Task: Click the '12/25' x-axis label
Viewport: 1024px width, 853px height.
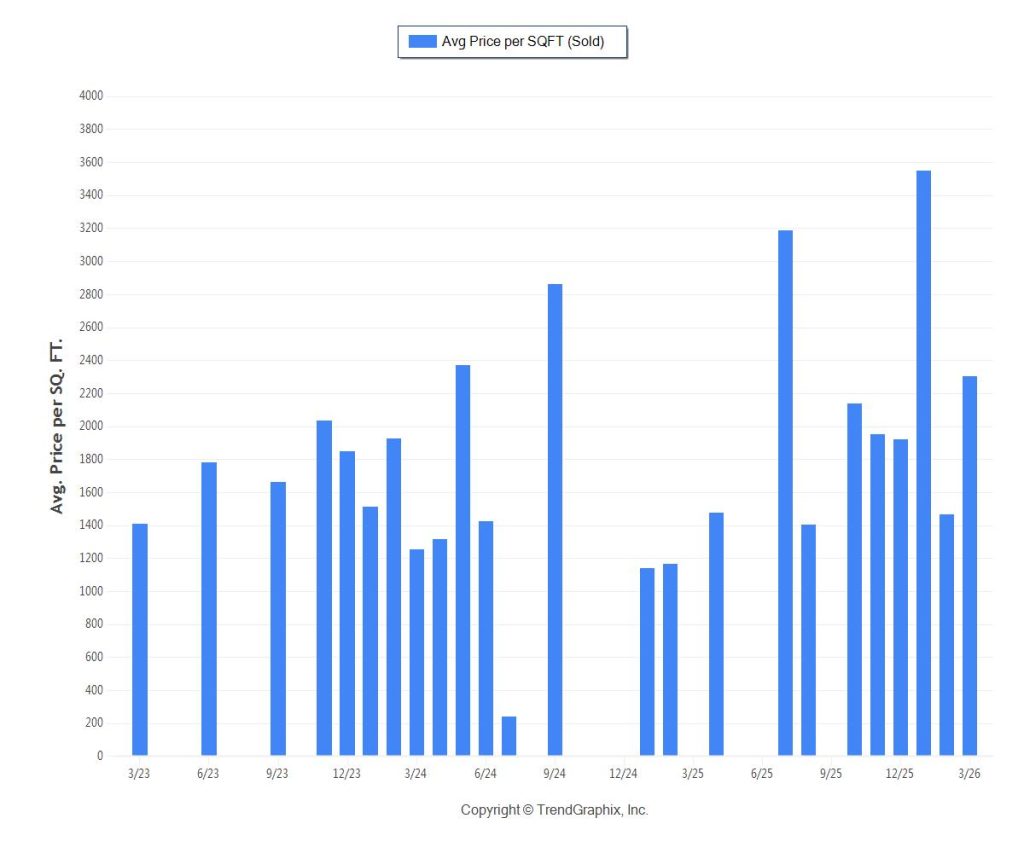Action: click(900, 773)
